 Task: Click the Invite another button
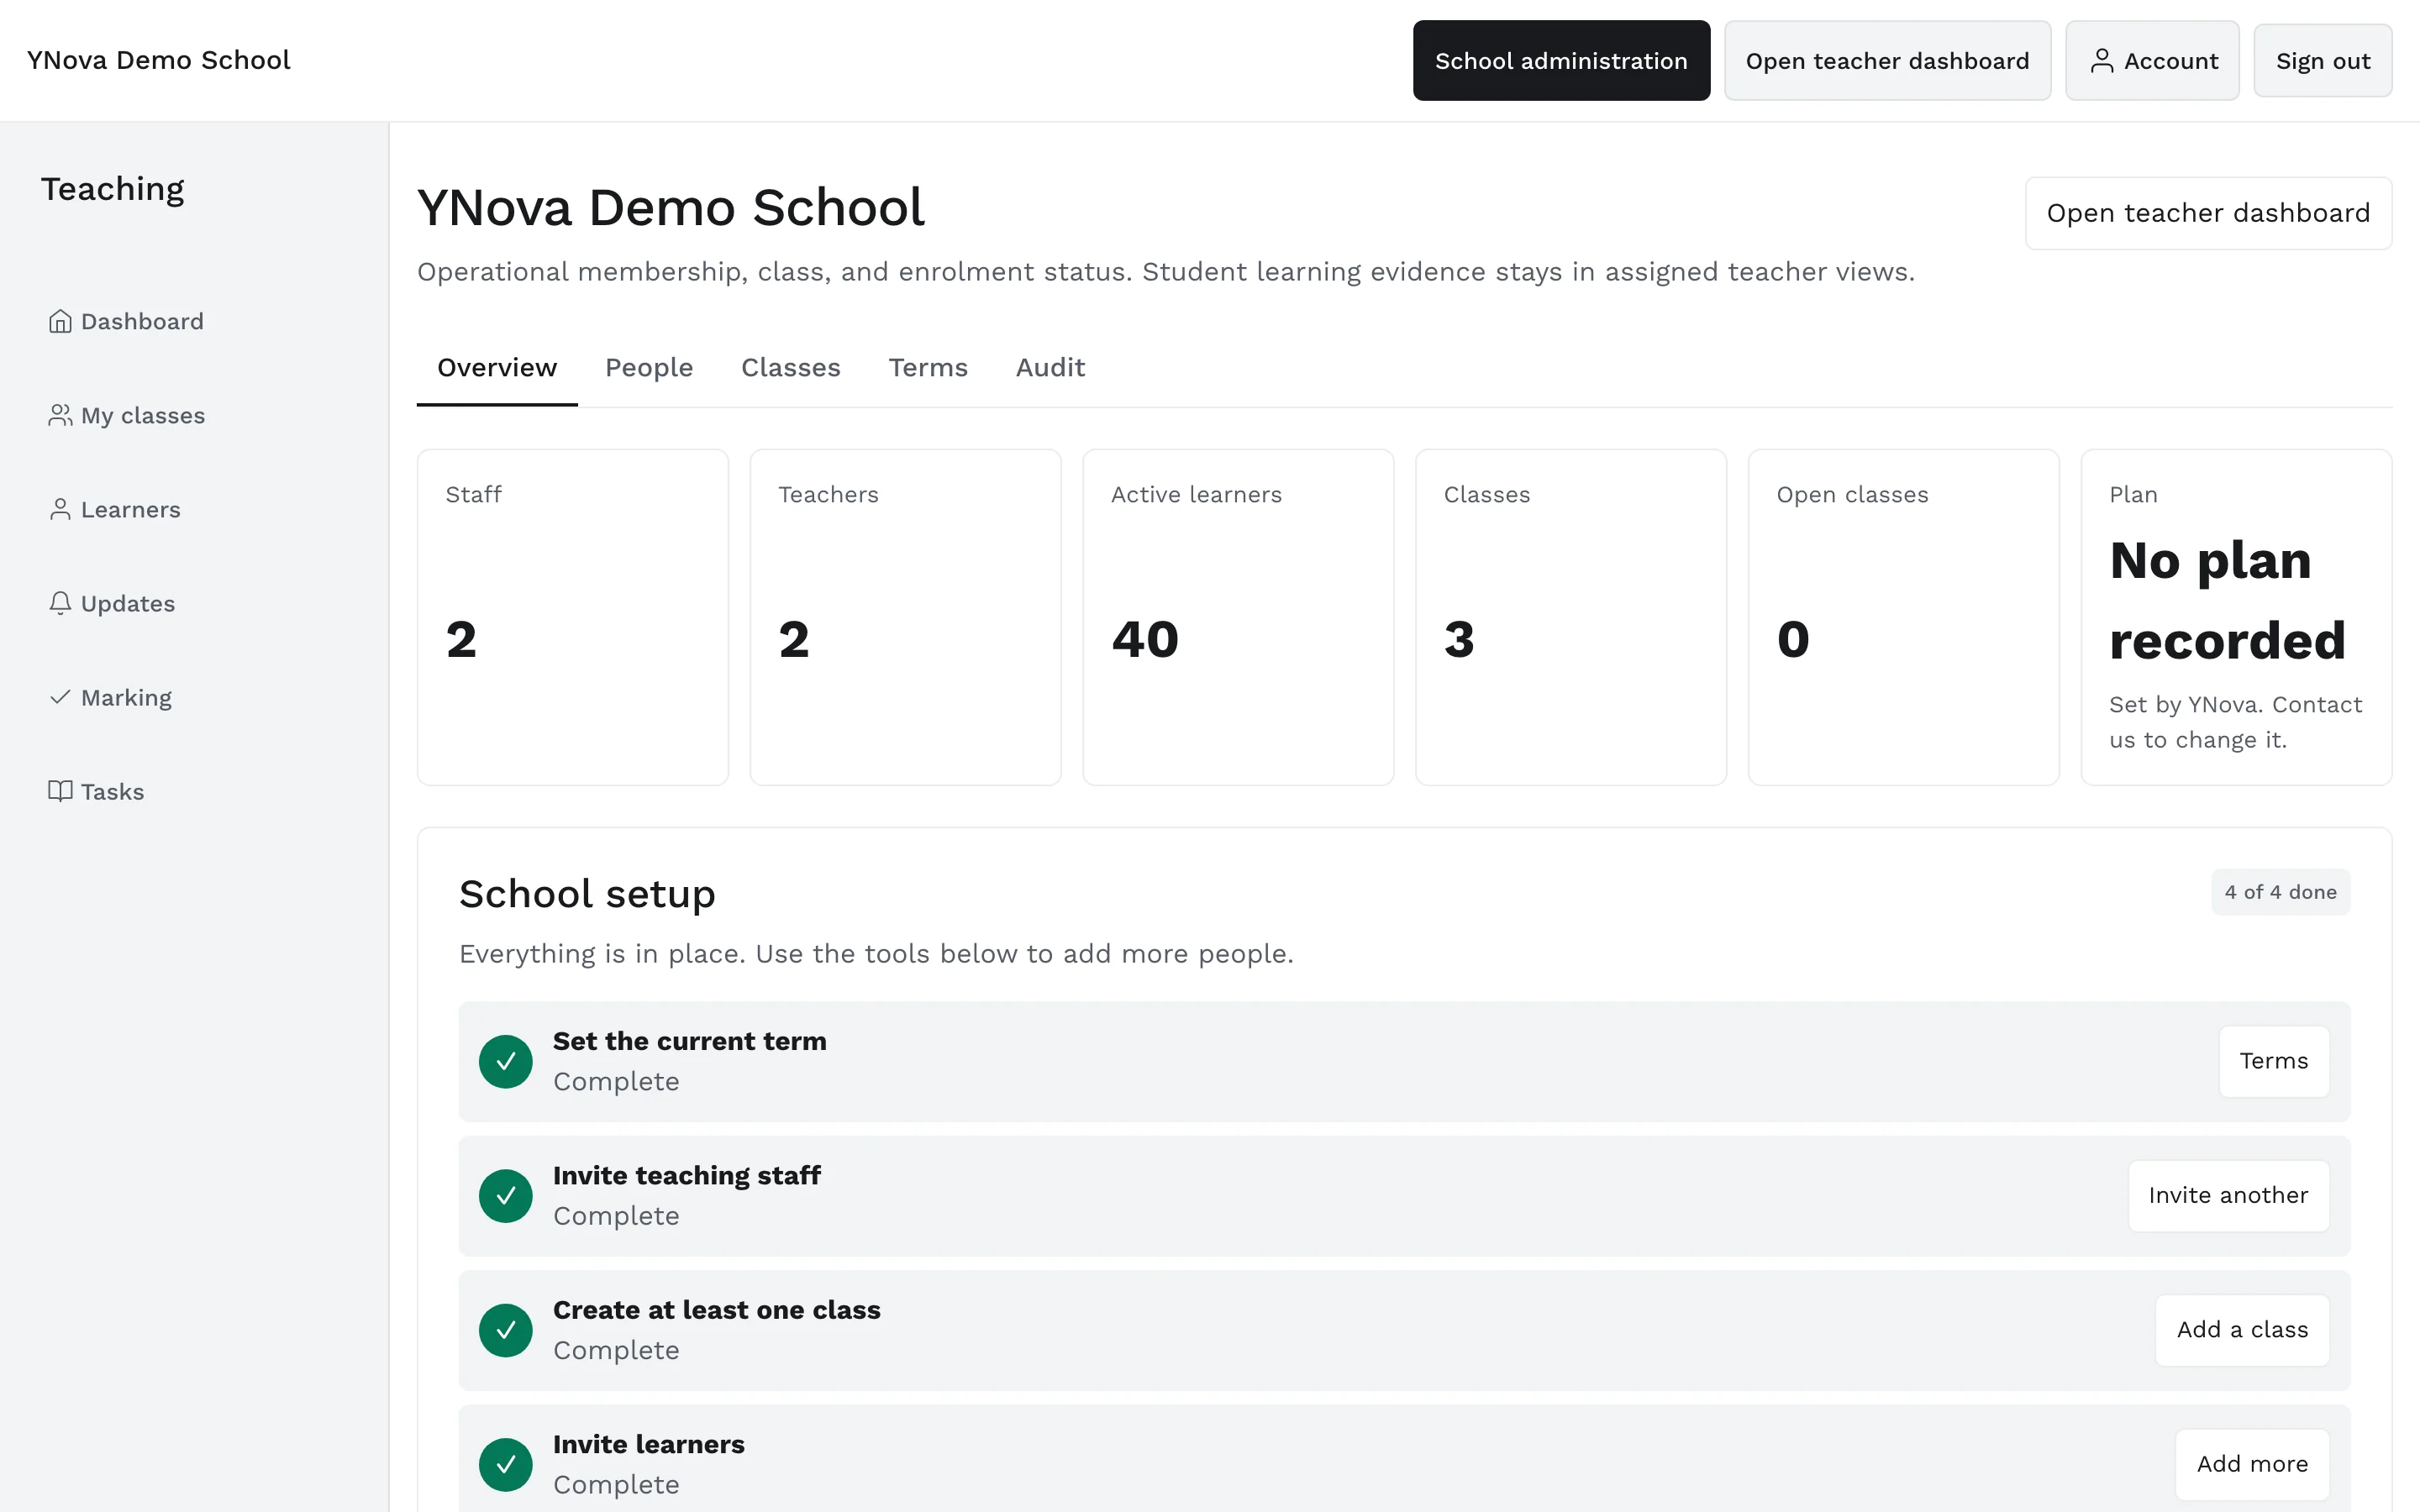[x=2228, y=1195]
